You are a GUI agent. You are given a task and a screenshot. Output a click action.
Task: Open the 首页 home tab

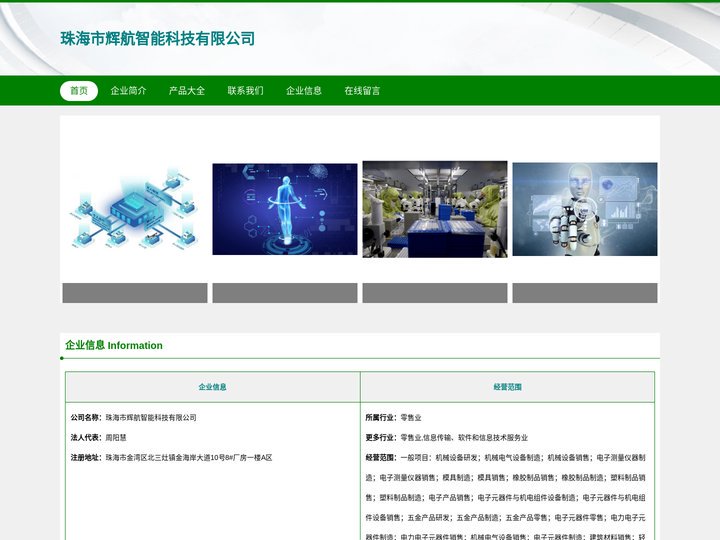tap(79, 91)
